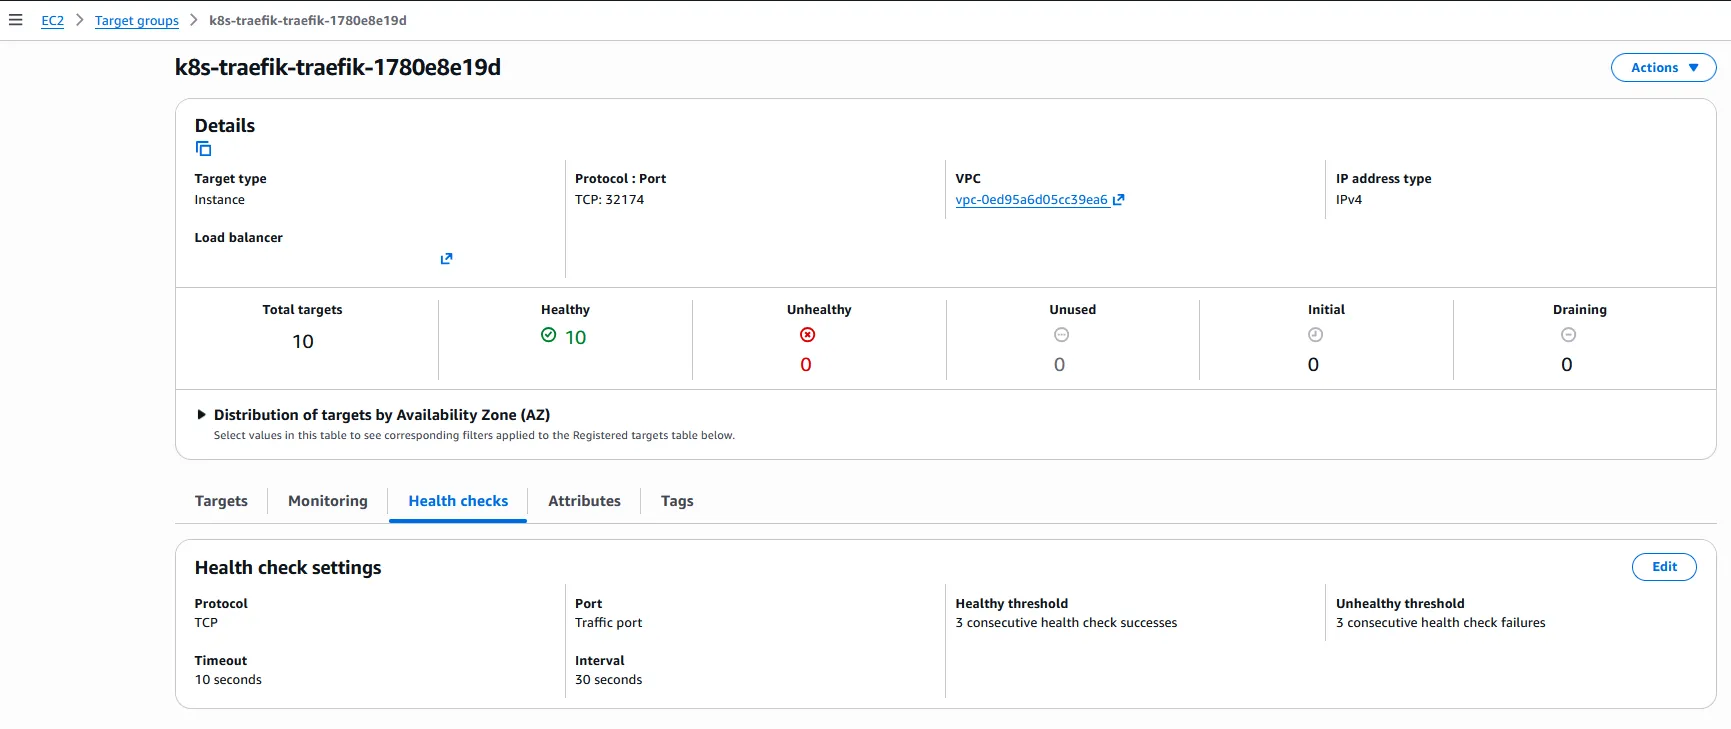The width and height of the screenshot is (1731, 729).
Task: Edit health check settings
Action: point(1664,567)
